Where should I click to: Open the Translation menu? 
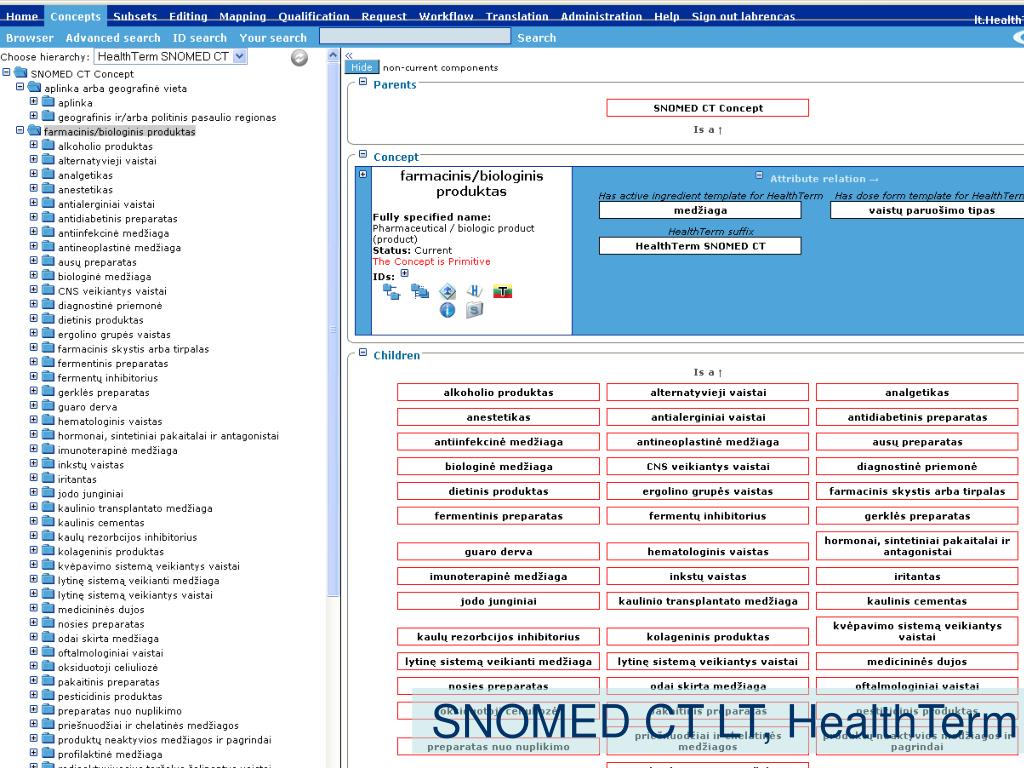517,16
